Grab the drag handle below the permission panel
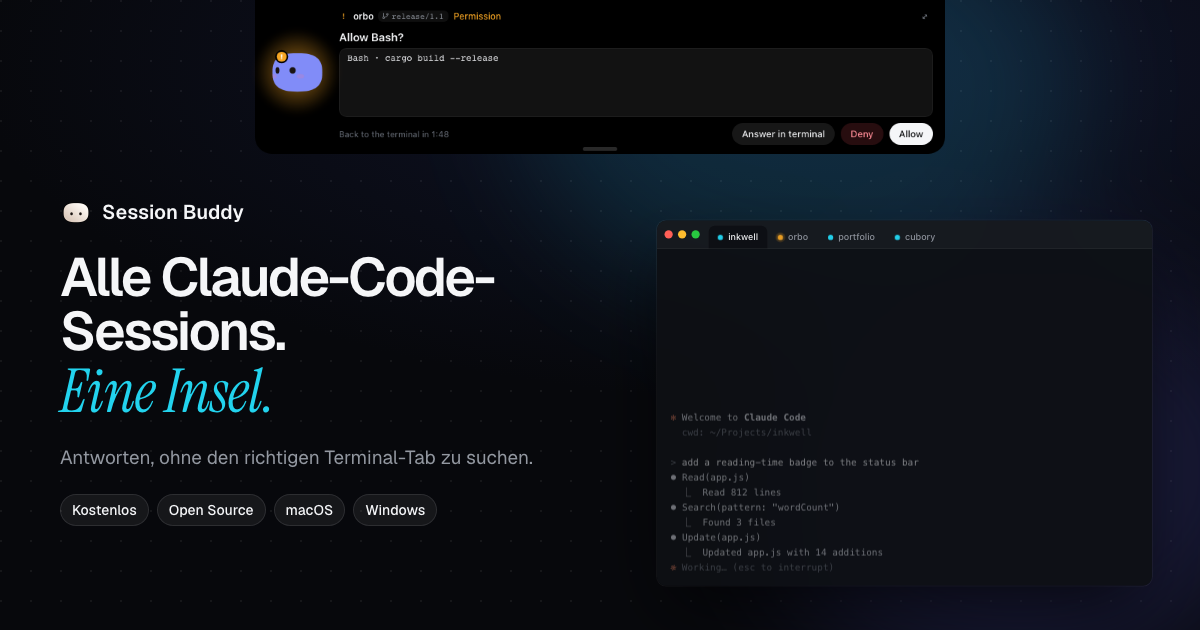1200x630 pixels. pos(600,148)
